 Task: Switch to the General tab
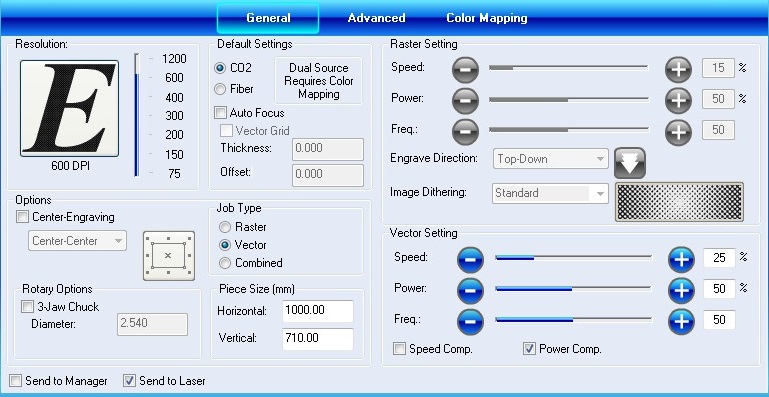point(268,18)
